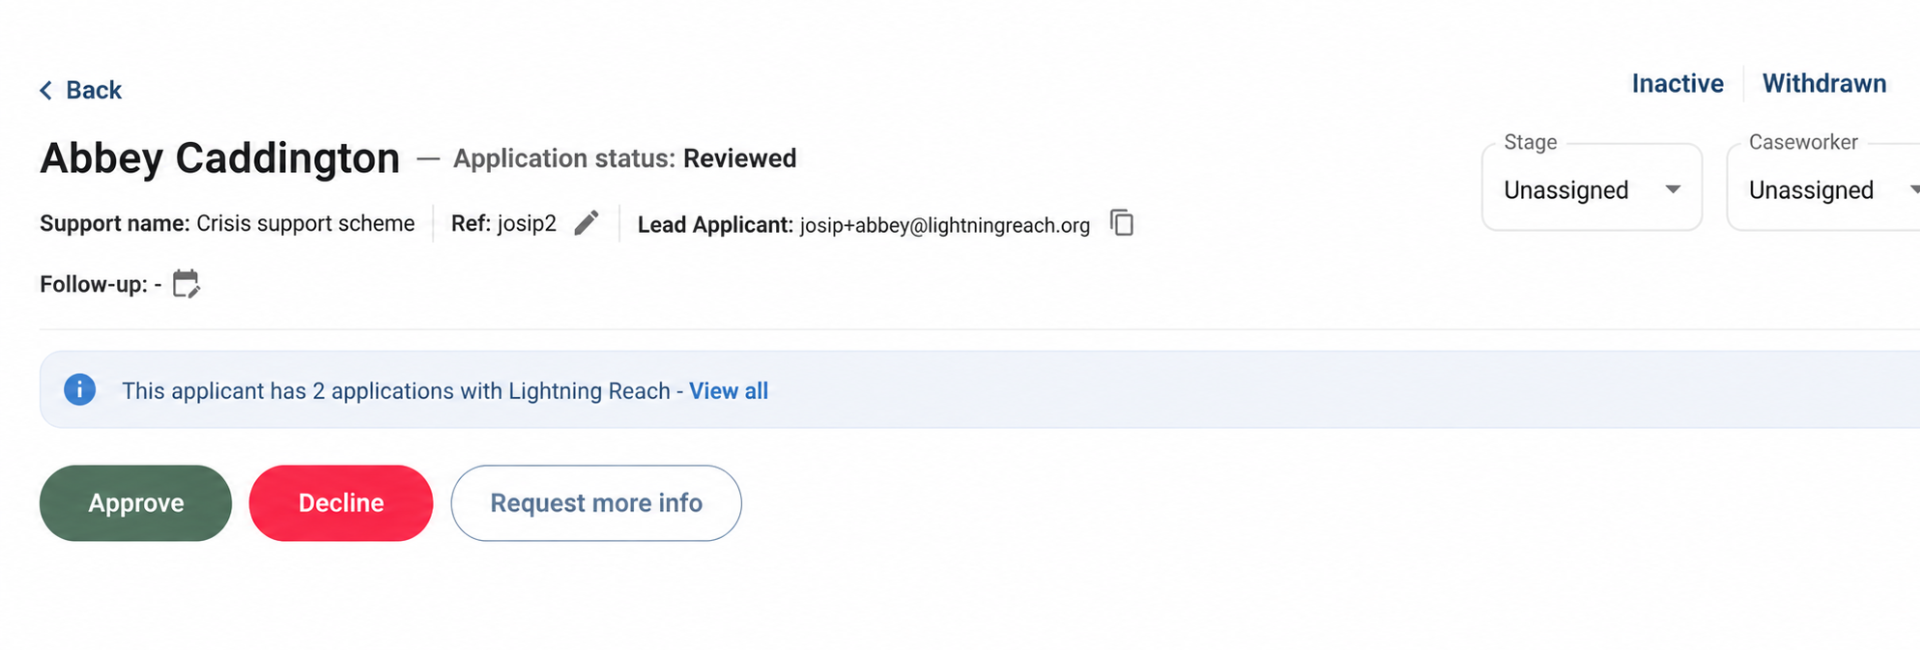This screenshot has width=1920, height=650.
Task: Copy the lead applicant email address
Action: 1122,223
